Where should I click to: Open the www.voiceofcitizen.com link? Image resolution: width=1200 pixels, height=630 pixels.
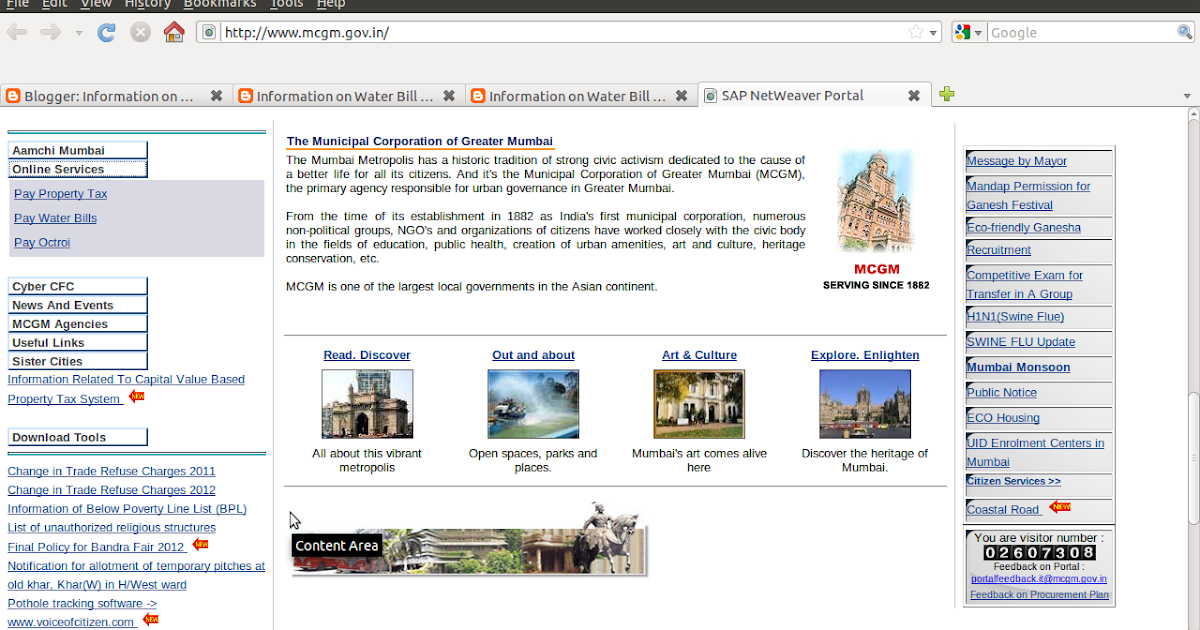click(x=72, y=622)
